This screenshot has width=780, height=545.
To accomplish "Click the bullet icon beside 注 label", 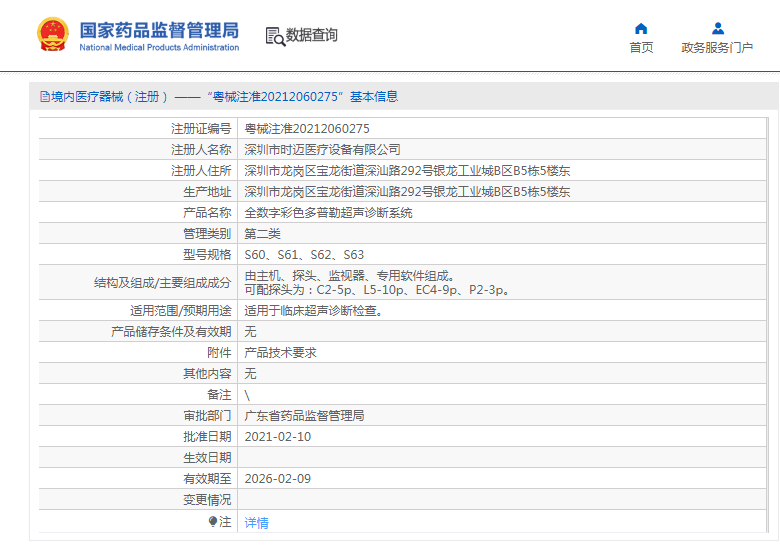I will tap(213, 522).
